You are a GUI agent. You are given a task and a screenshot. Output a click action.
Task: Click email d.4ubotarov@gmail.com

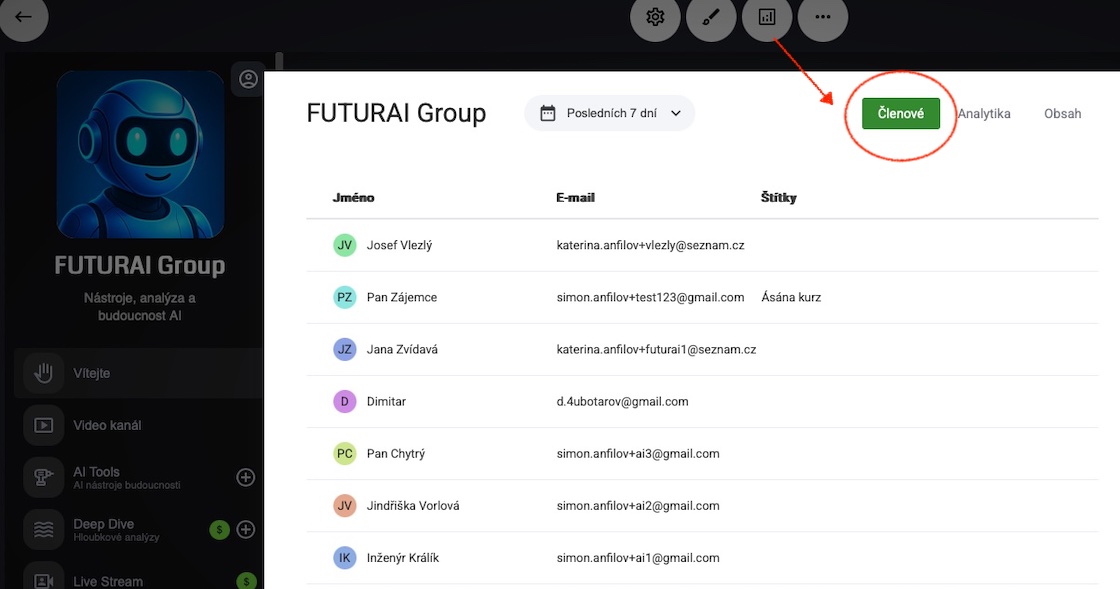623,401
